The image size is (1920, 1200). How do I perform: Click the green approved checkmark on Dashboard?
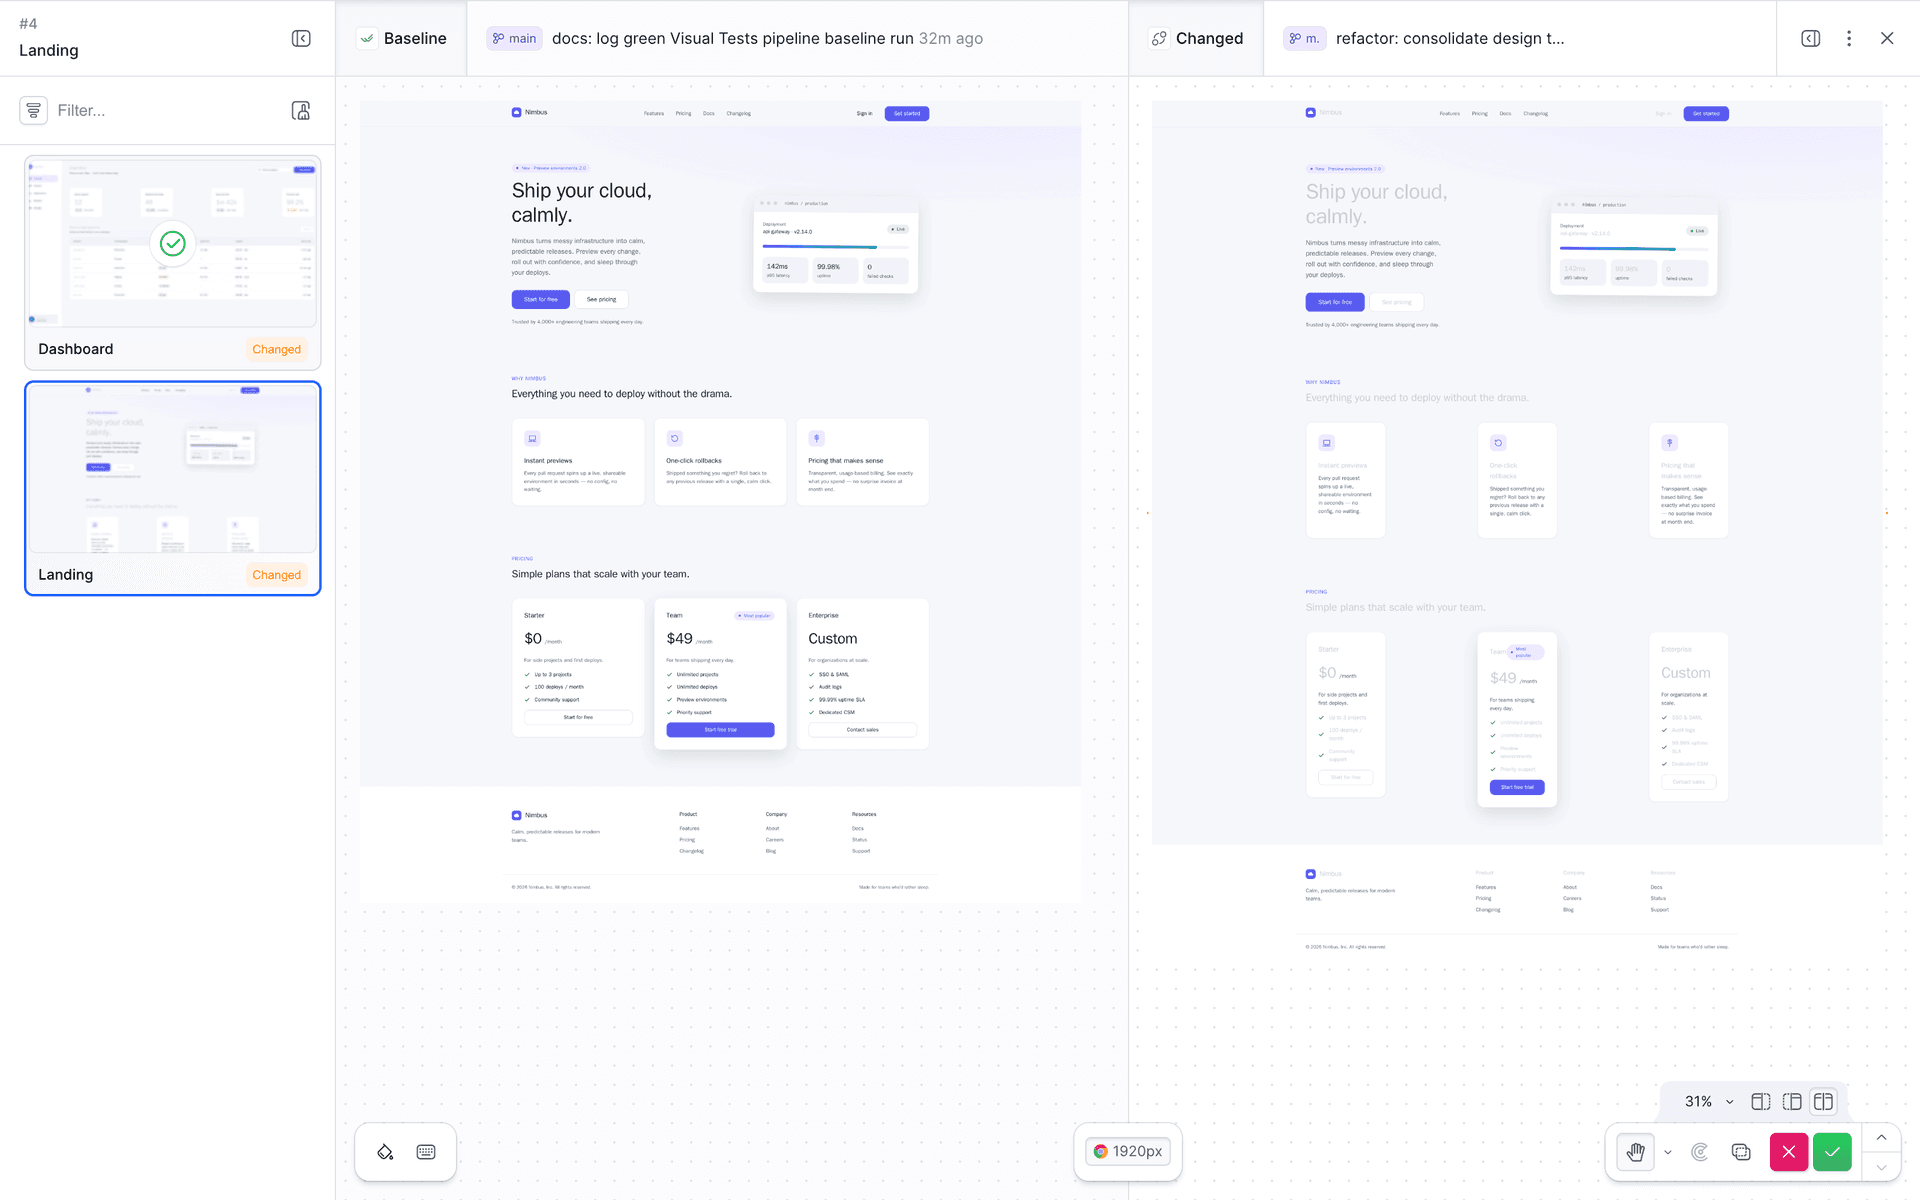tap(173, 243)
